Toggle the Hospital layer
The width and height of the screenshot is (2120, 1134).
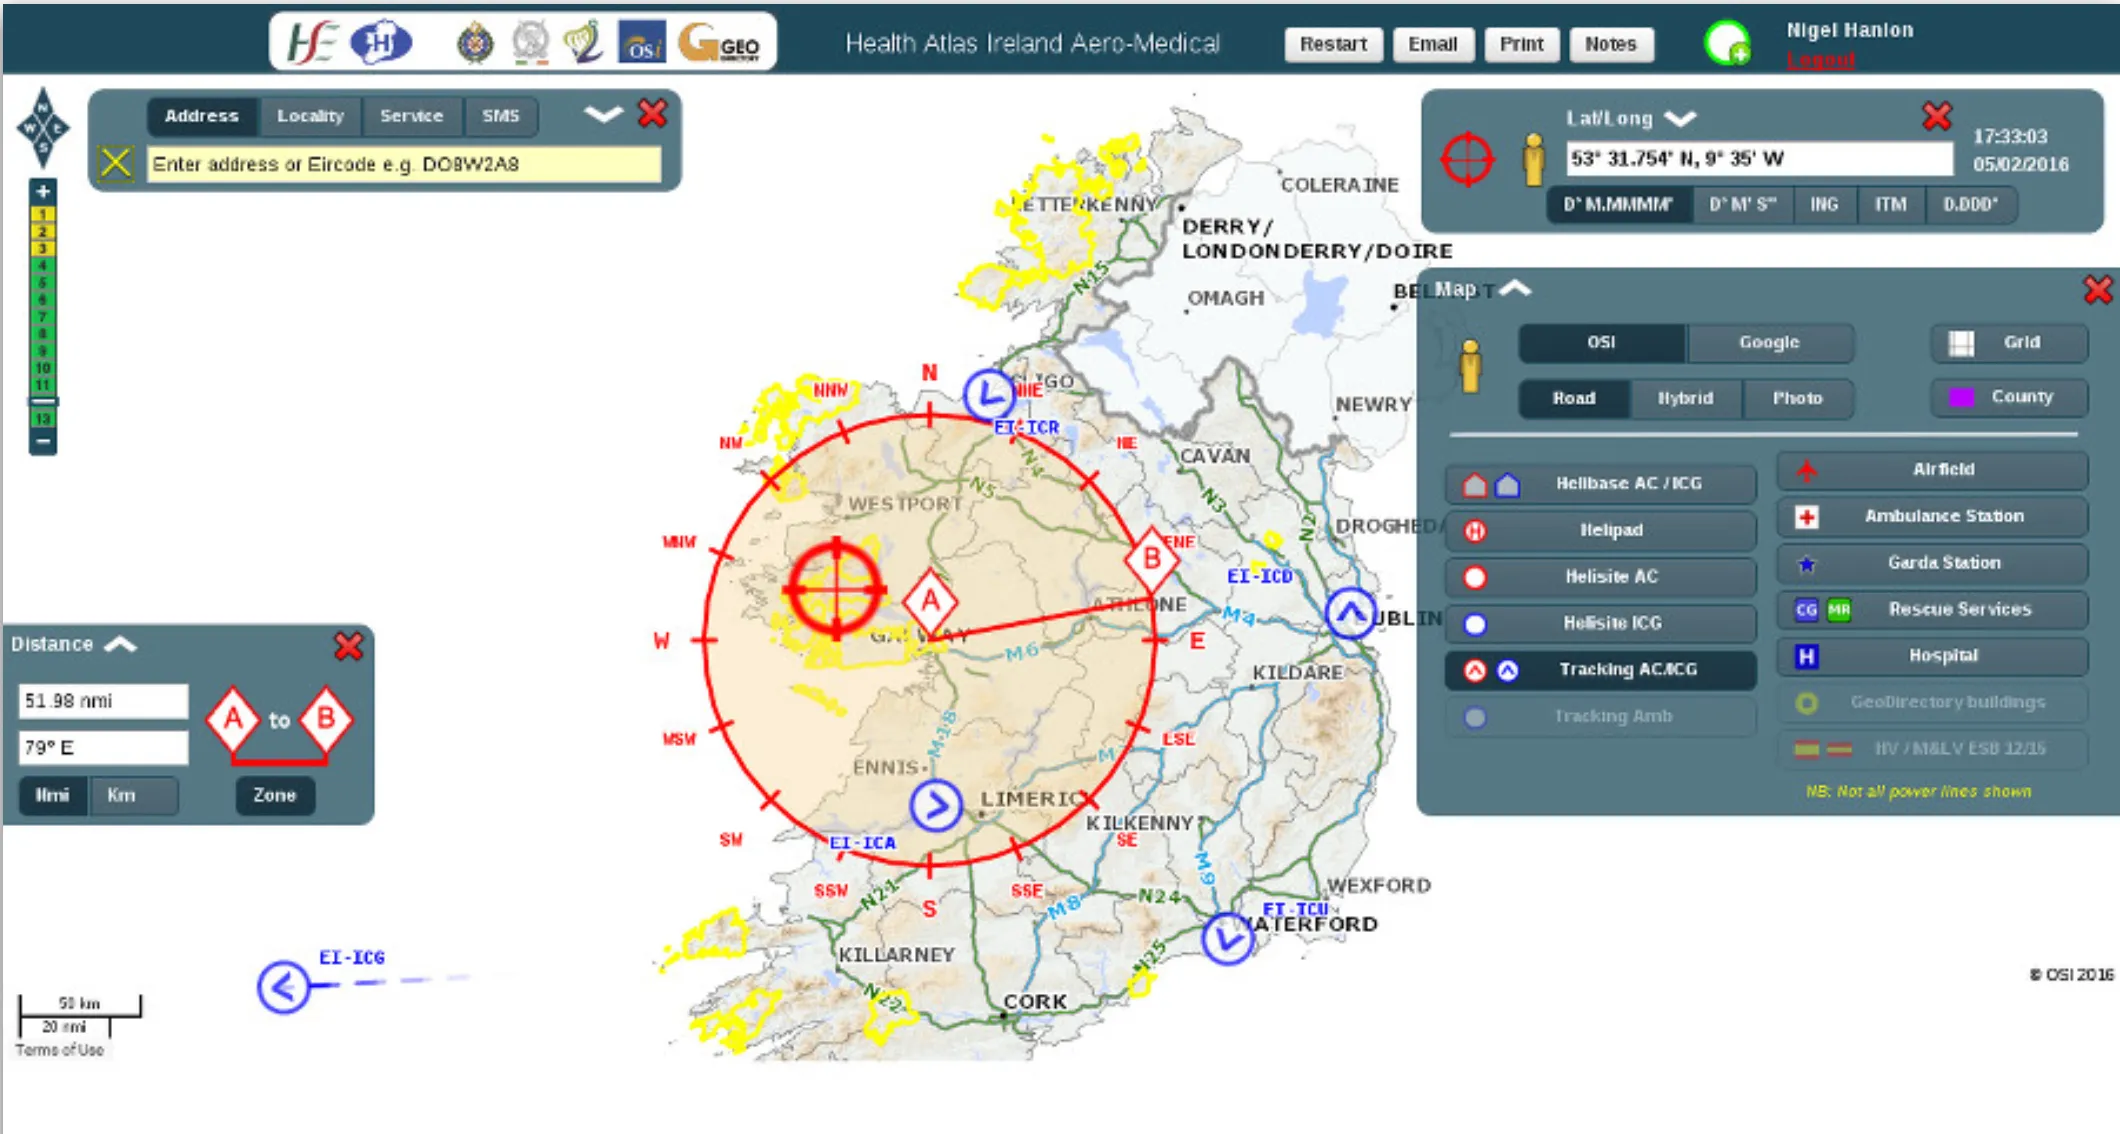point(1932,656)
